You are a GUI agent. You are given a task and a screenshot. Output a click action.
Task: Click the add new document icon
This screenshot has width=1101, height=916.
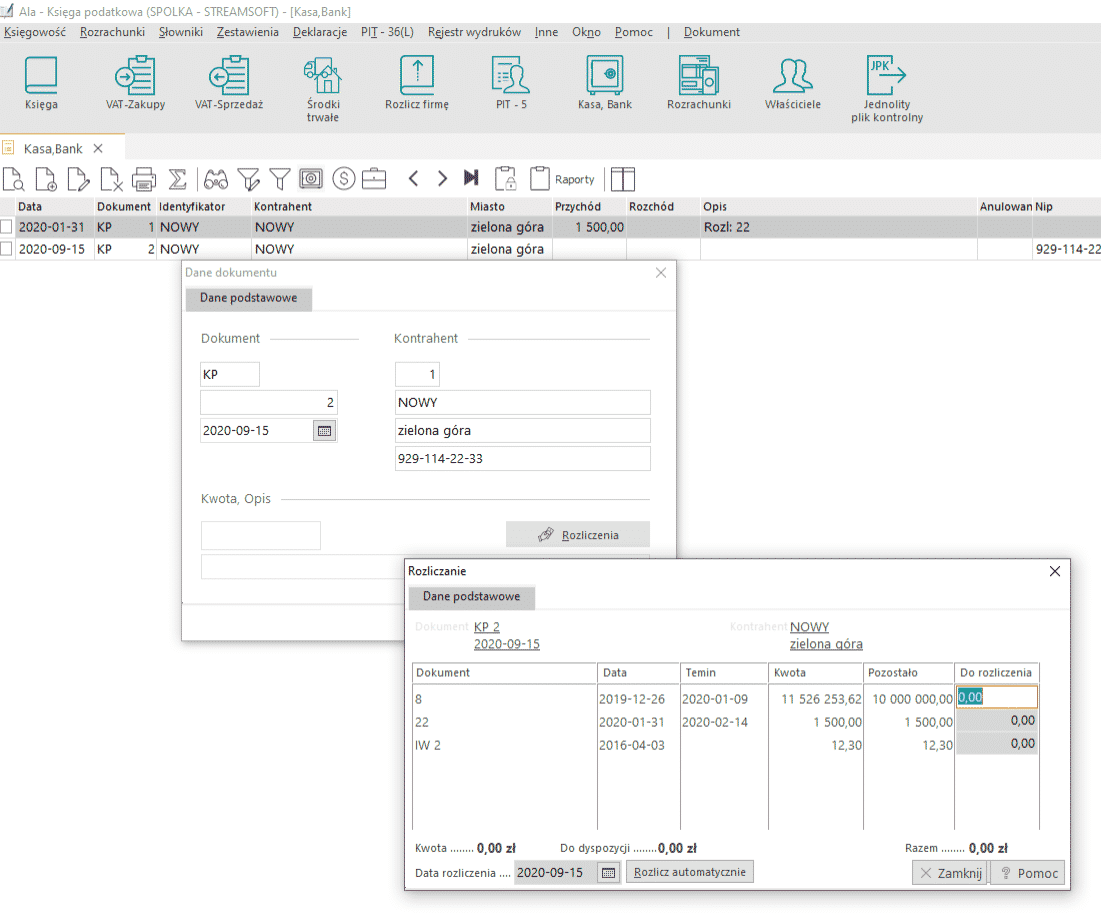(46, 179)
